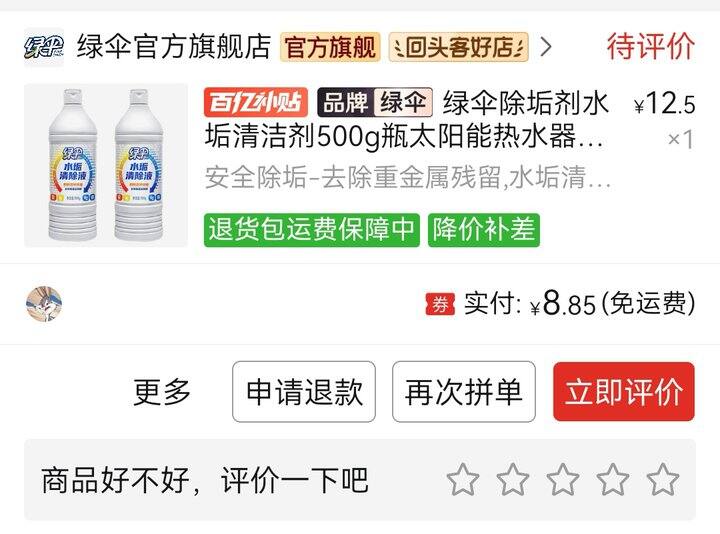This screenshot has width=720, height=534.
Task: Tap the 官方旗舰 badge
Action: [330, 47]
